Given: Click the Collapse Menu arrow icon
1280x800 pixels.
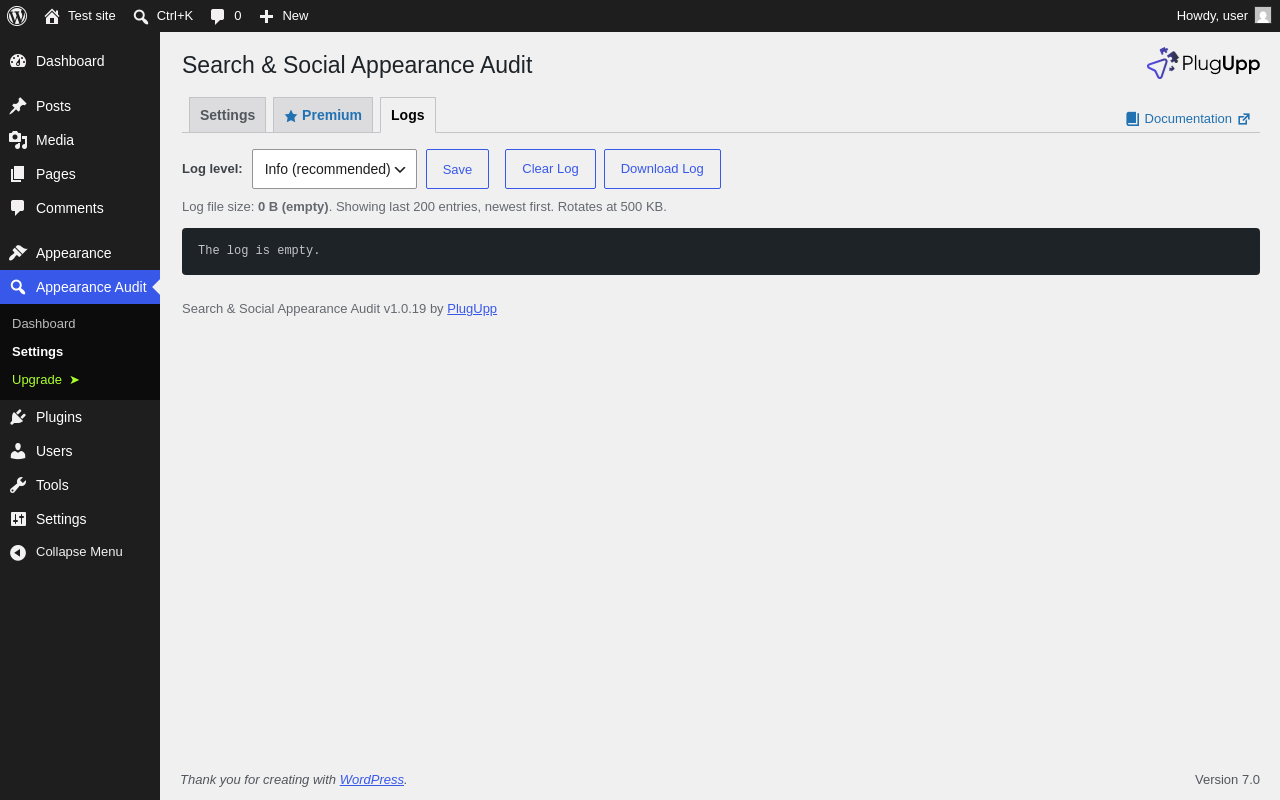Looking at the screenshot, I should click(18, 552).
